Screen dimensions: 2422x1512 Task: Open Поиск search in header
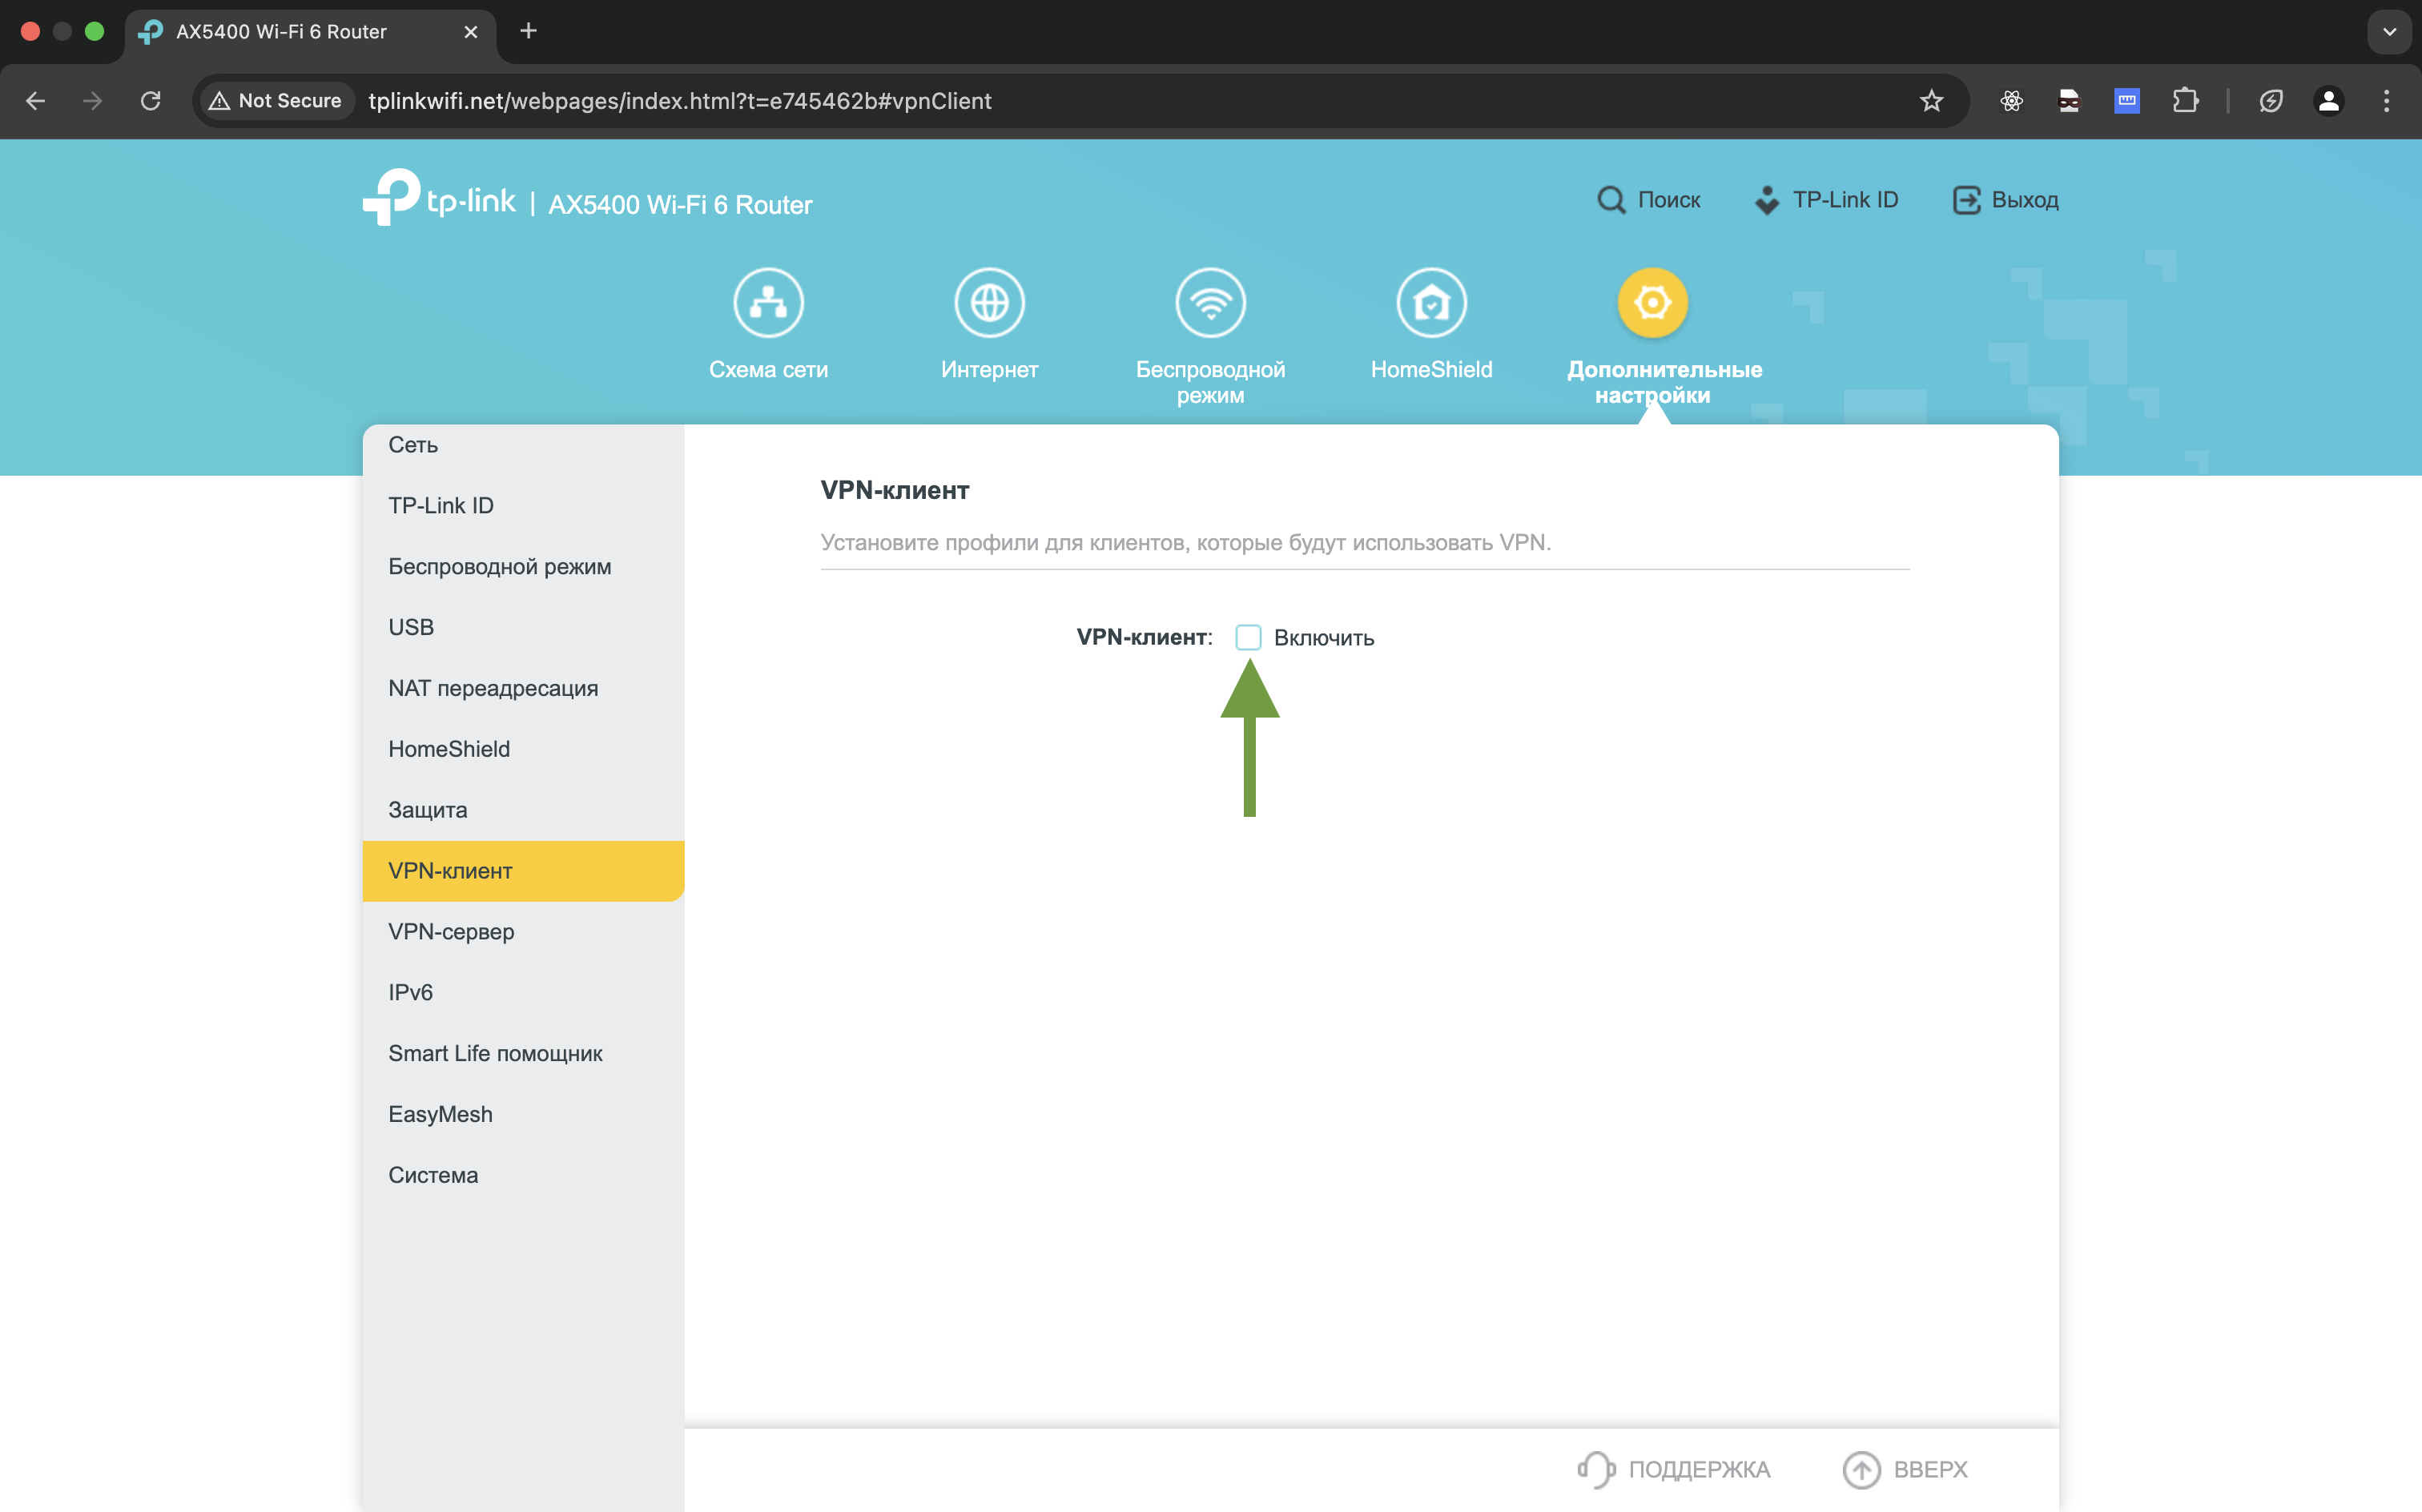1648,200
